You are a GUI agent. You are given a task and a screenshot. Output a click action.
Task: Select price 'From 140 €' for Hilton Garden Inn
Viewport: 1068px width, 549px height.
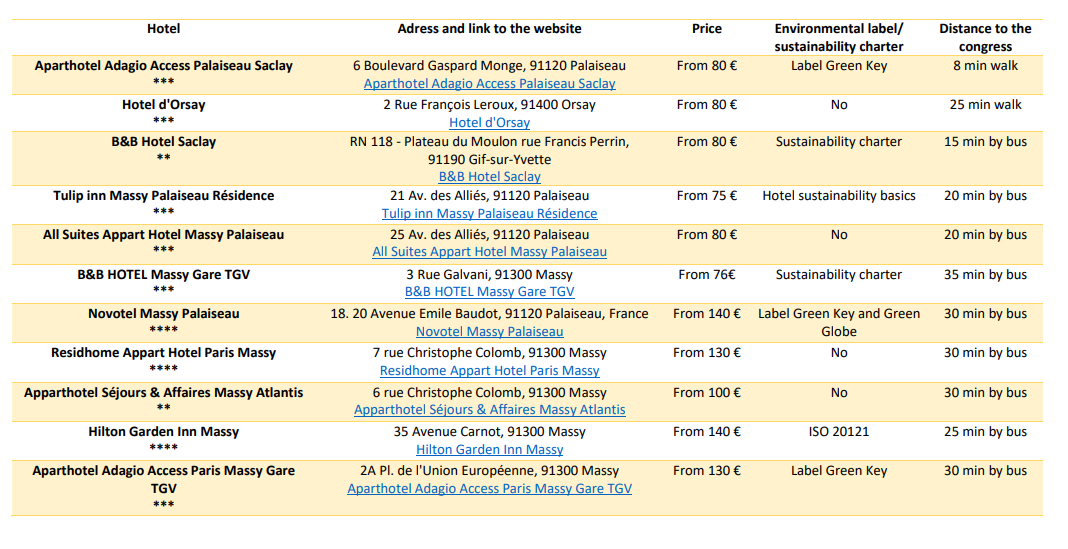(x=706, y=432)
